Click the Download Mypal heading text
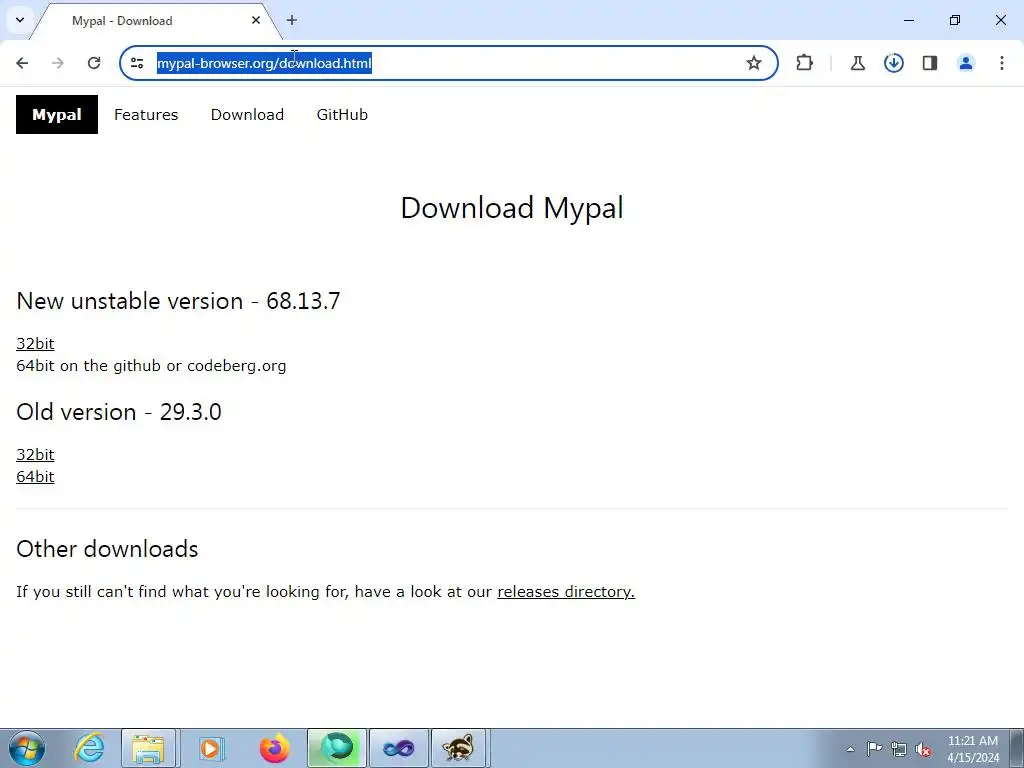 coord(512,208)
